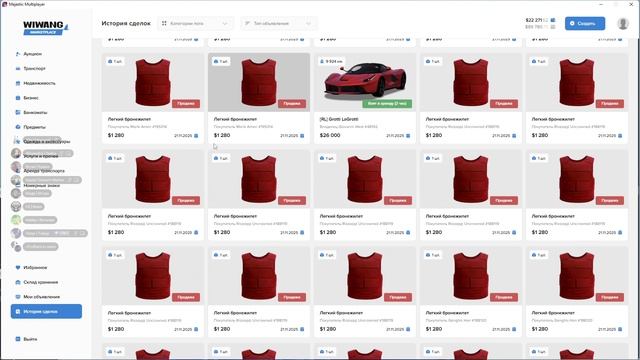
Task: Click the calendar icon on Grotti LaGrotti card
Action: (x=408, y=136)
